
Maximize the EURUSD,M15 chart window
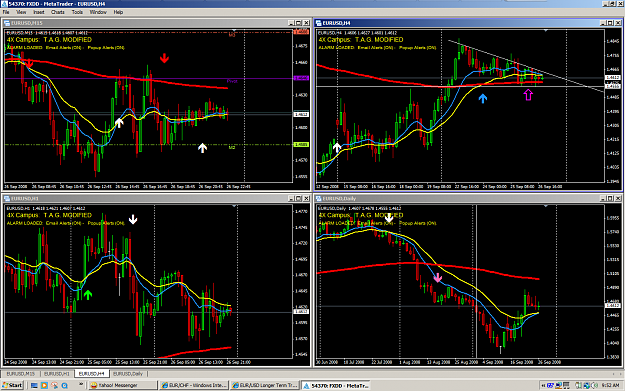(298, 23)
